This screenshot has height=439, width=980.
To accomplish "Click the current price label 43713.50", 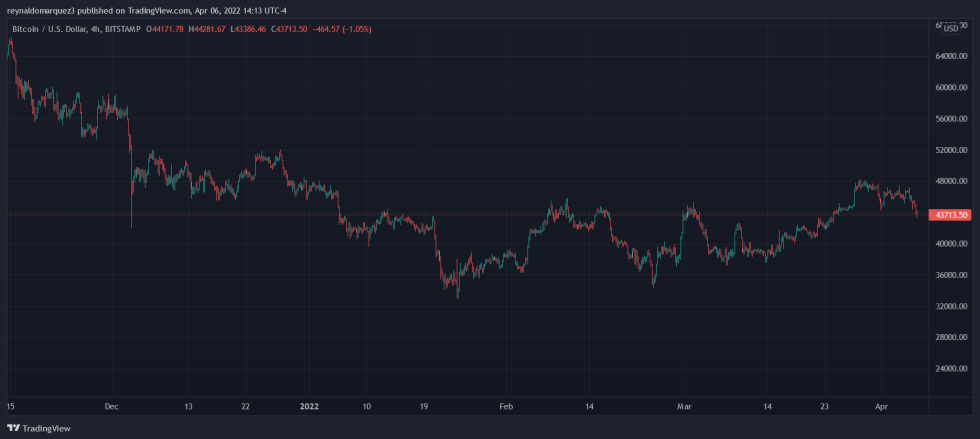I will tap(949, 215).
